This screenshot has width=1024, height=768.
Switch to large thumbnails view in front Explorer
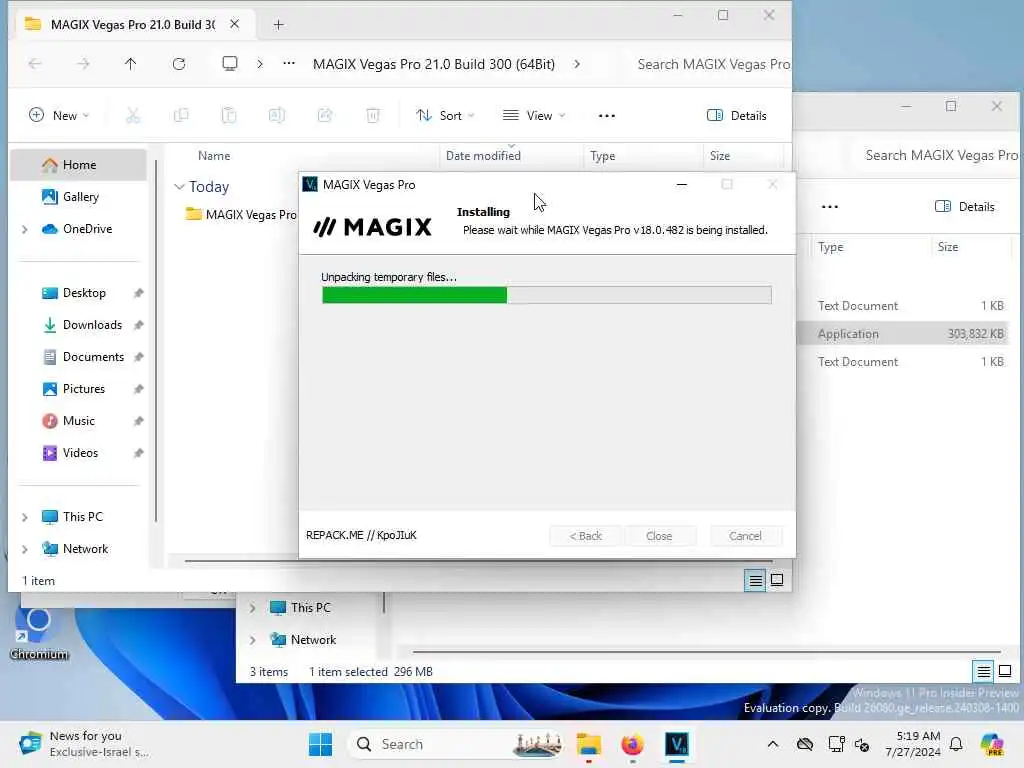pyautogui.click(x=777, y=580)
